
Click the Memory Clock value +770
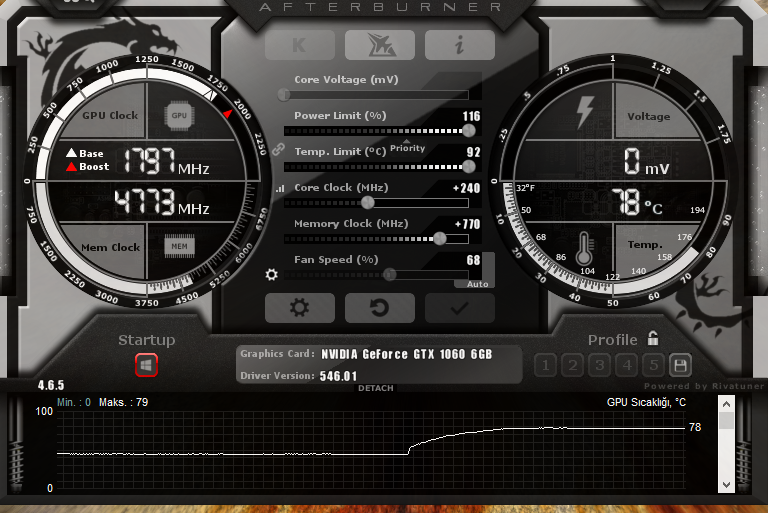[468, 224]
